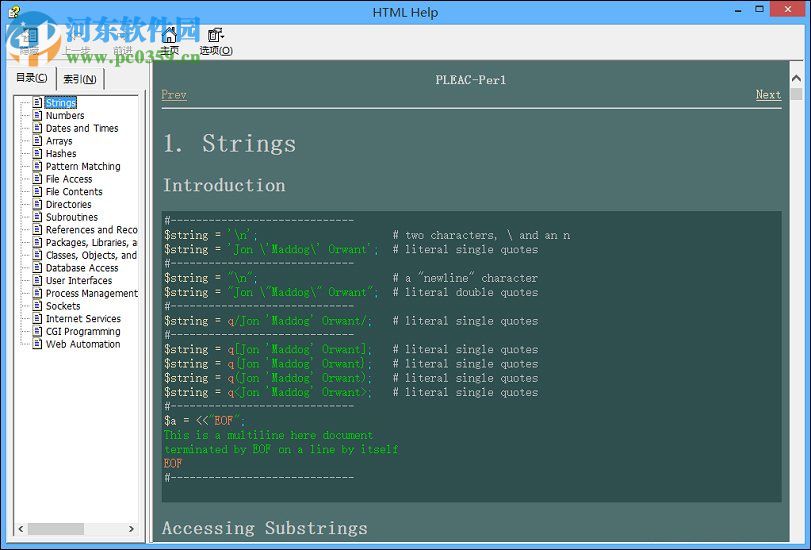Click the Introduction heading
Viewport: 811px width, 550px height.
coord(224,185)
